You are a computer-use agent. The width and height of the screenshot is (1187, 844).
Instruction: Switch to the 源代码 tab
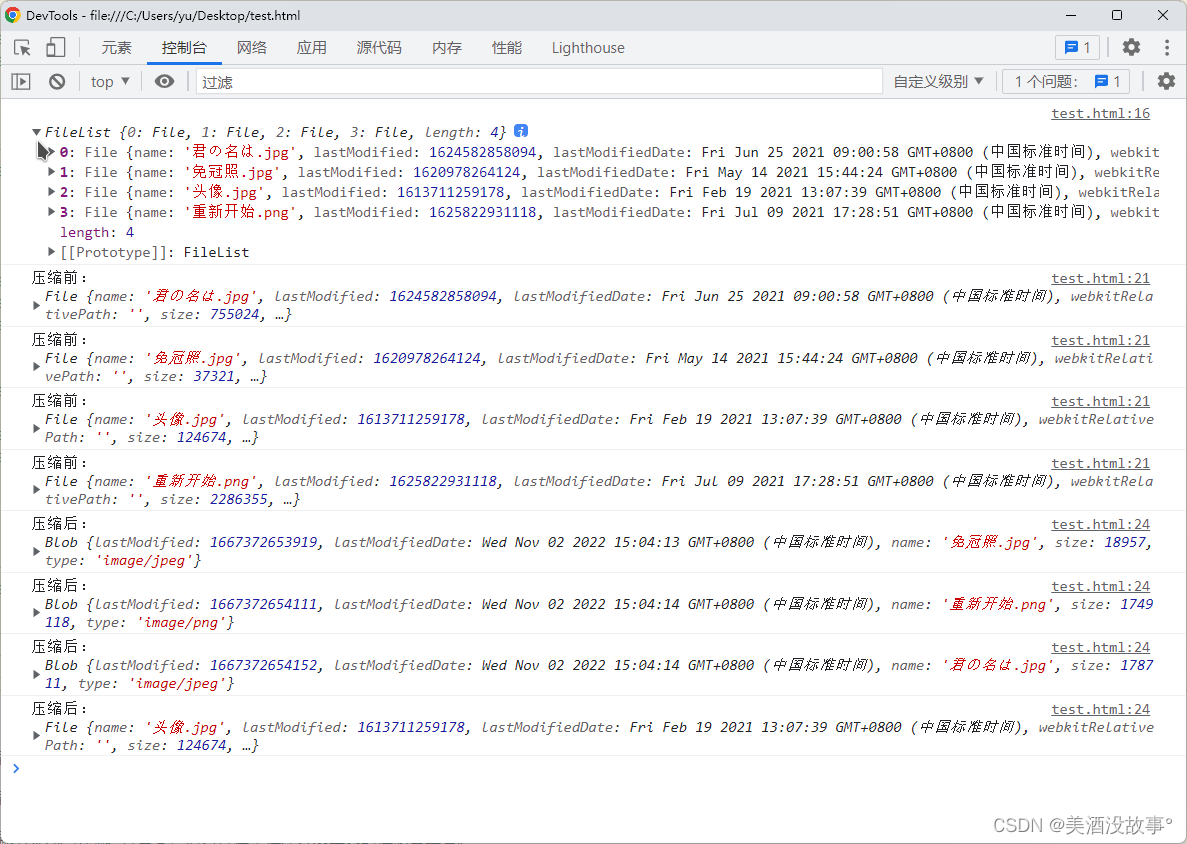coord(379,48)
